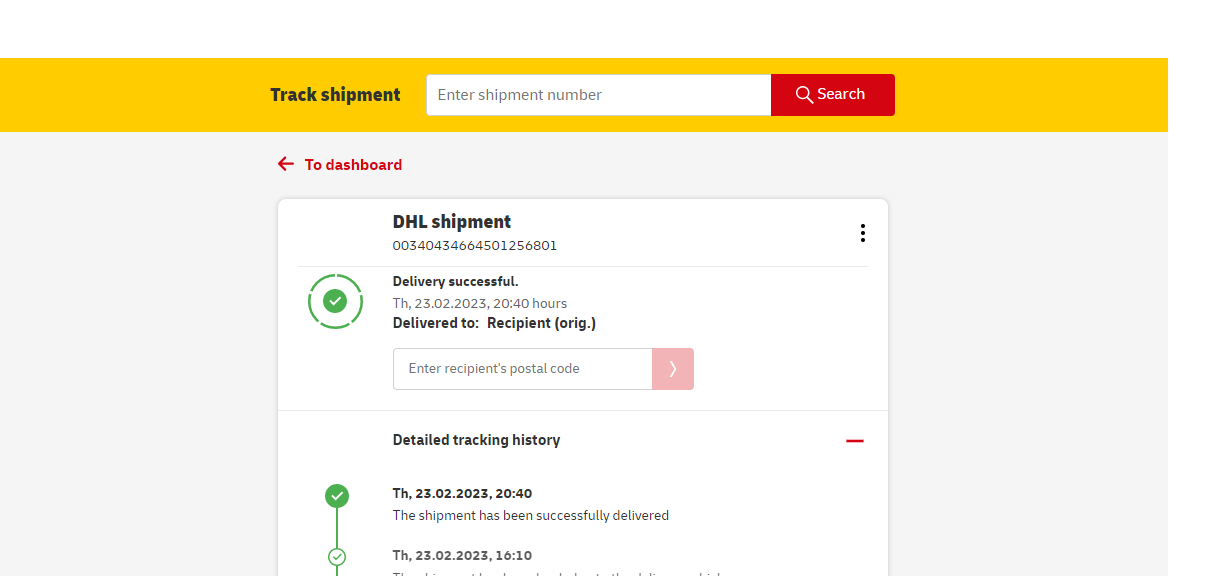
Task: Click the Detailed tracking history heading
Action: click(x=476, y=440)
